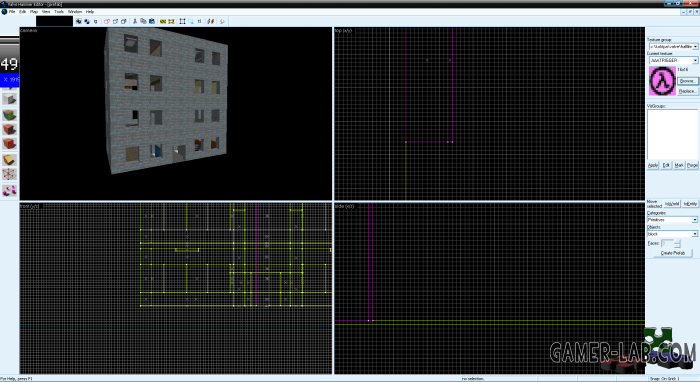The height and width of the screenshot is (382, 700).
Task: Select the Vertex Manipulation tool icon
Action: [x=9, y=174]
